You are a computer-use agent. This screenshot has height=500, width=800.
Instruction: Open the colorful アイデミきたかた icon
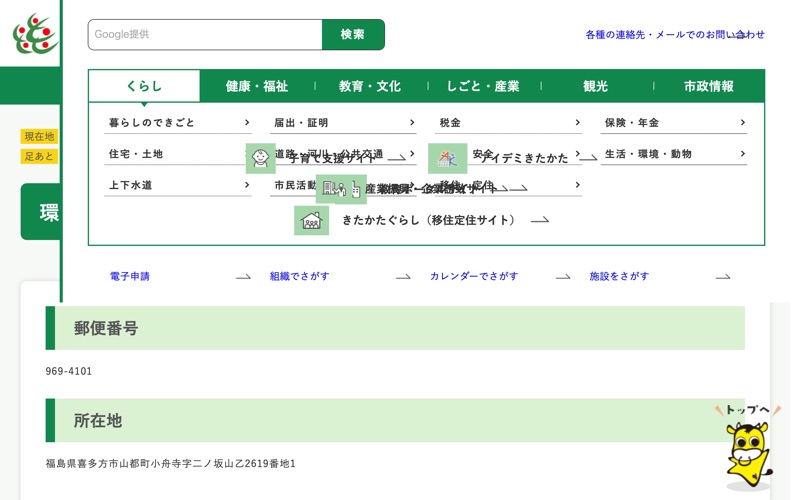pos(447,158)
